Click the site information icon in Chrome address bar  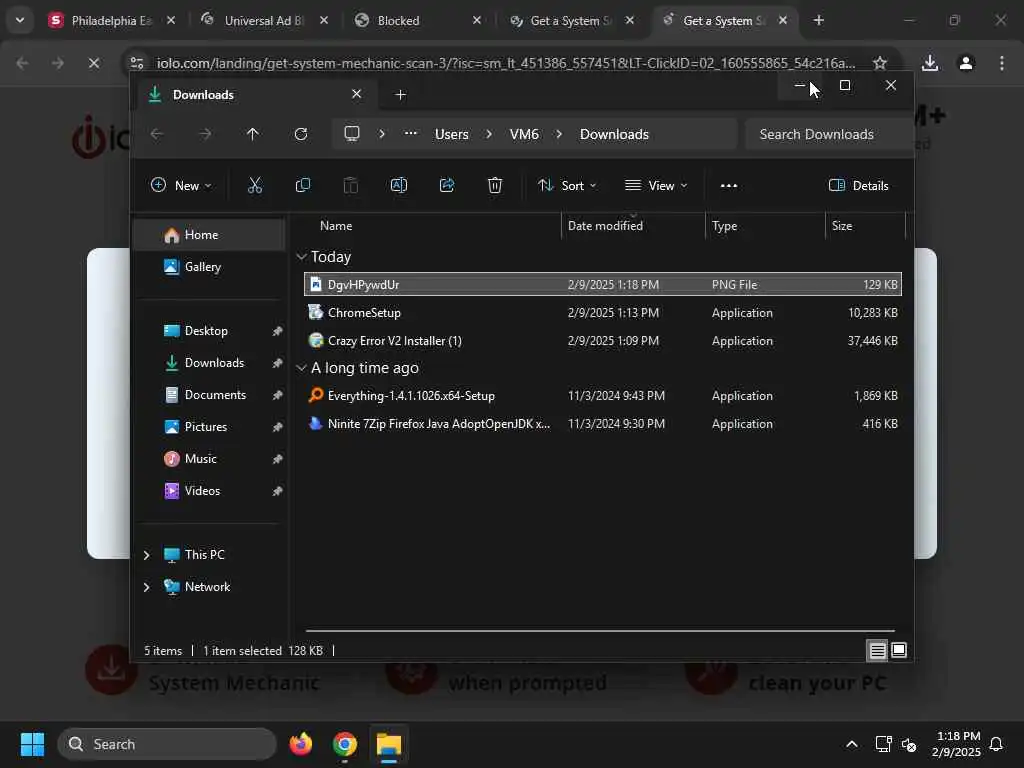click(137, 63)
